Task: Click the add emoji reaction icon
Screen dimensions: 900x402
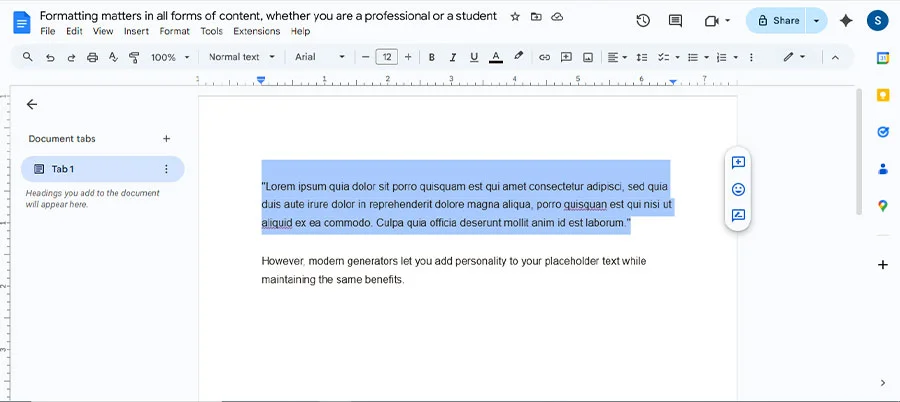Action: (738, 189)
